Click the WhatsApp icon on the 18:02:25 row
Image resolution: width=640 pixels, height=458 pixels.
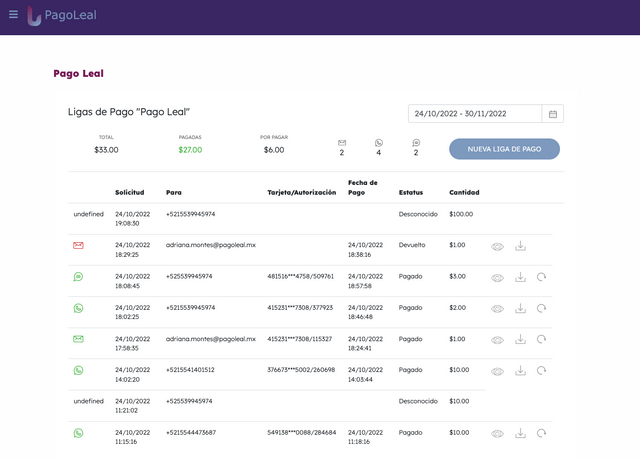tap(78, 308)
